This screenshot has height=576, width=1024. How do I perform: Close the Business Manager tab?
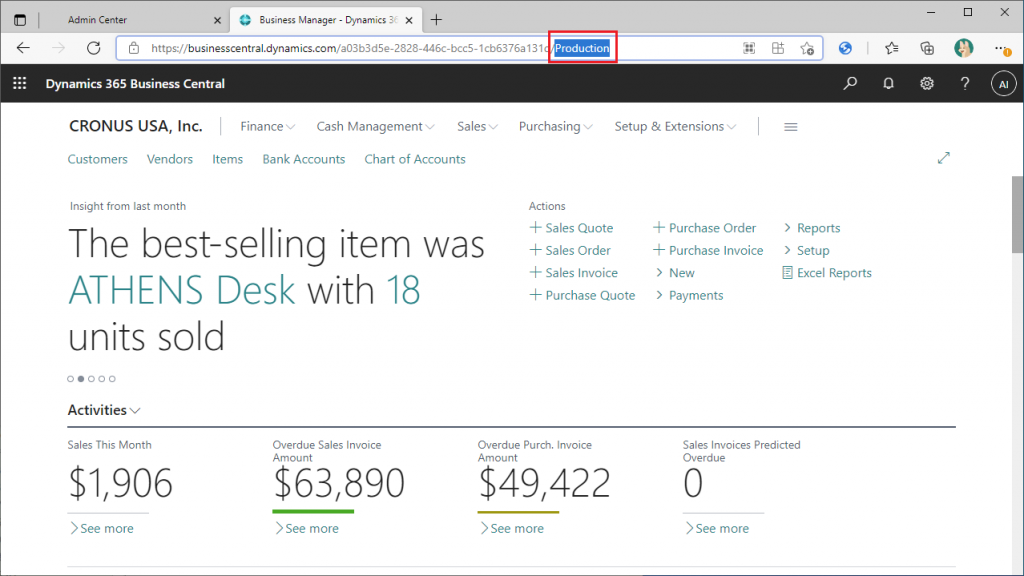tap(409, 20)
